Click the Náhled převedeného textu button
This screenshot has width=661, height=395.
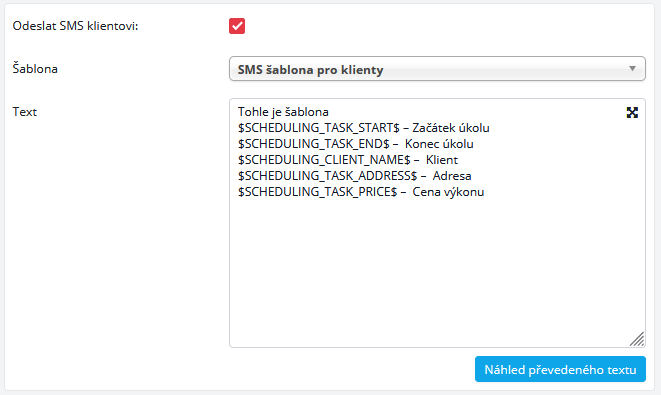[560, 369]
